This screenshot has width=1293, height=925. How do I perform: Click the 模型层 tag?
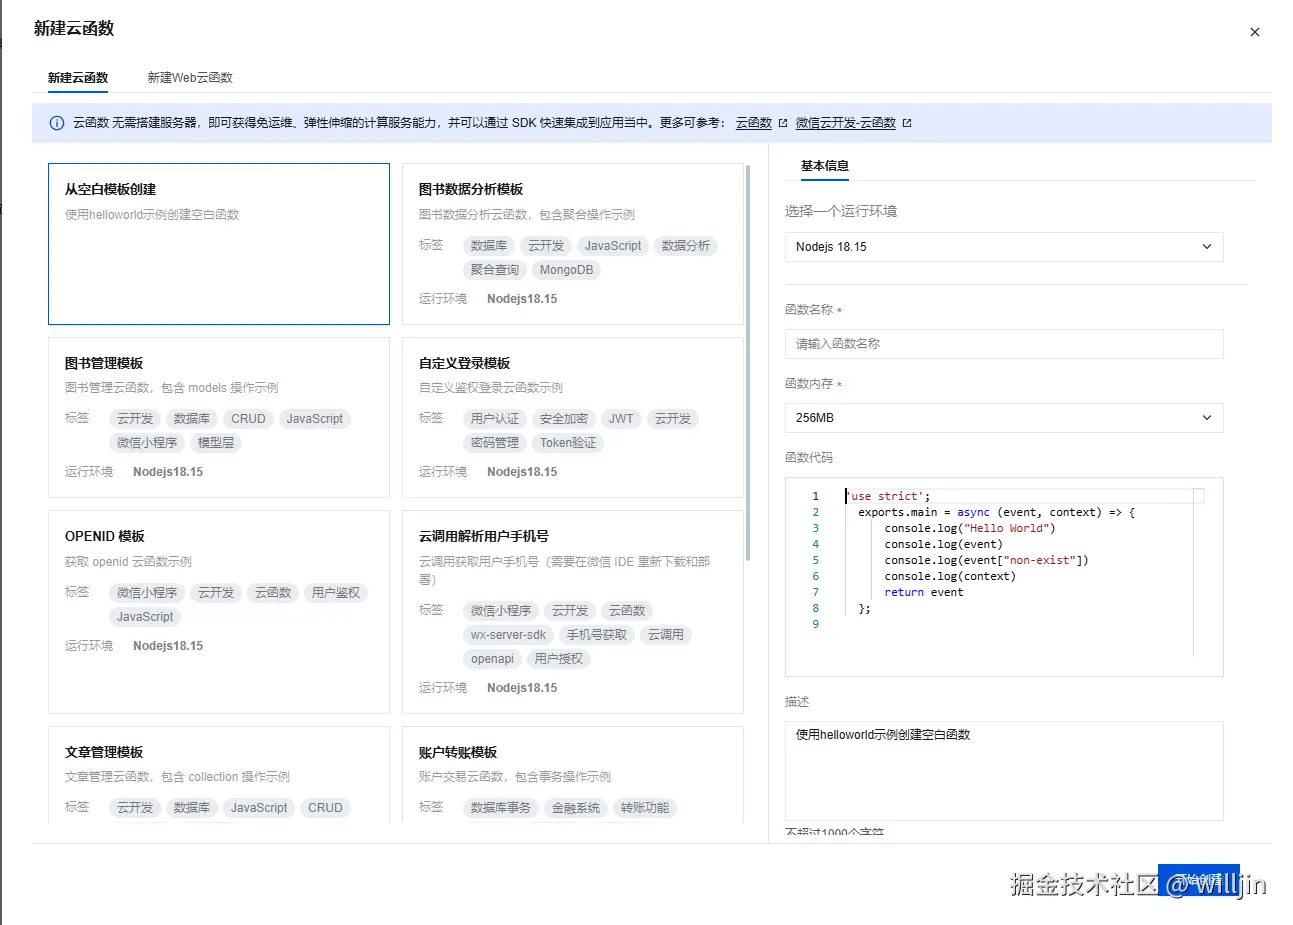tap(216, 443)
